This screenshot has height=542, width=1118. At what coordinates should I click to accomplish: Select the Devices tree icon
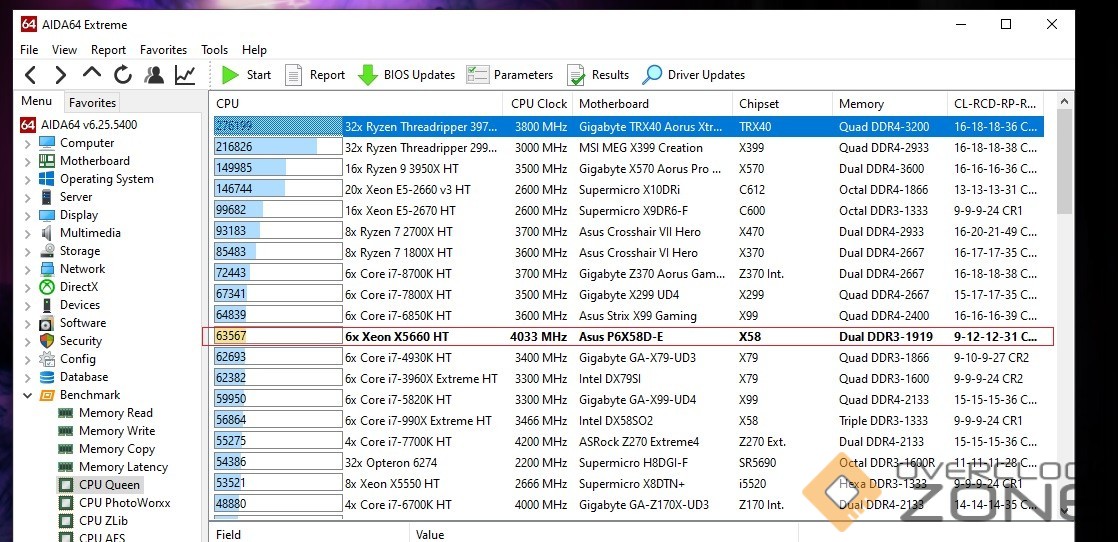click(x=47, y=305)
